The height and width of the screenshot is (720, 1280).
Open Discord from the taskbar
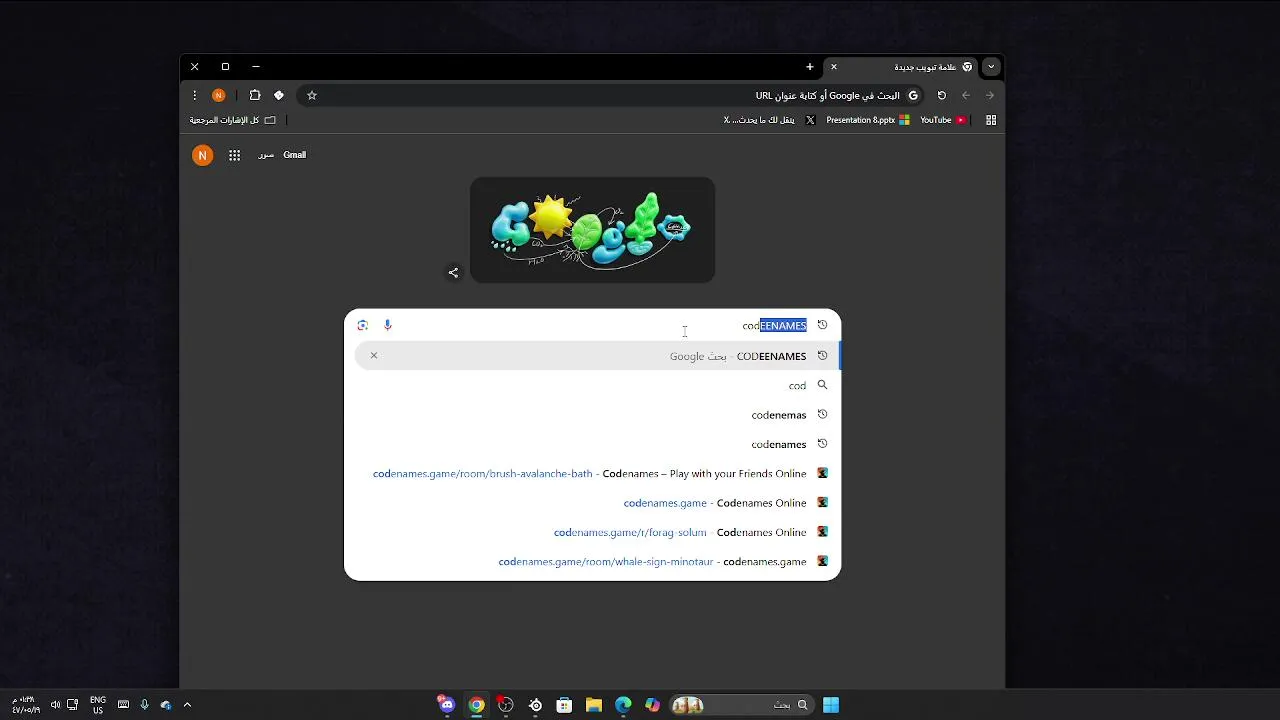pyautogui.click(x=447, y=705)
